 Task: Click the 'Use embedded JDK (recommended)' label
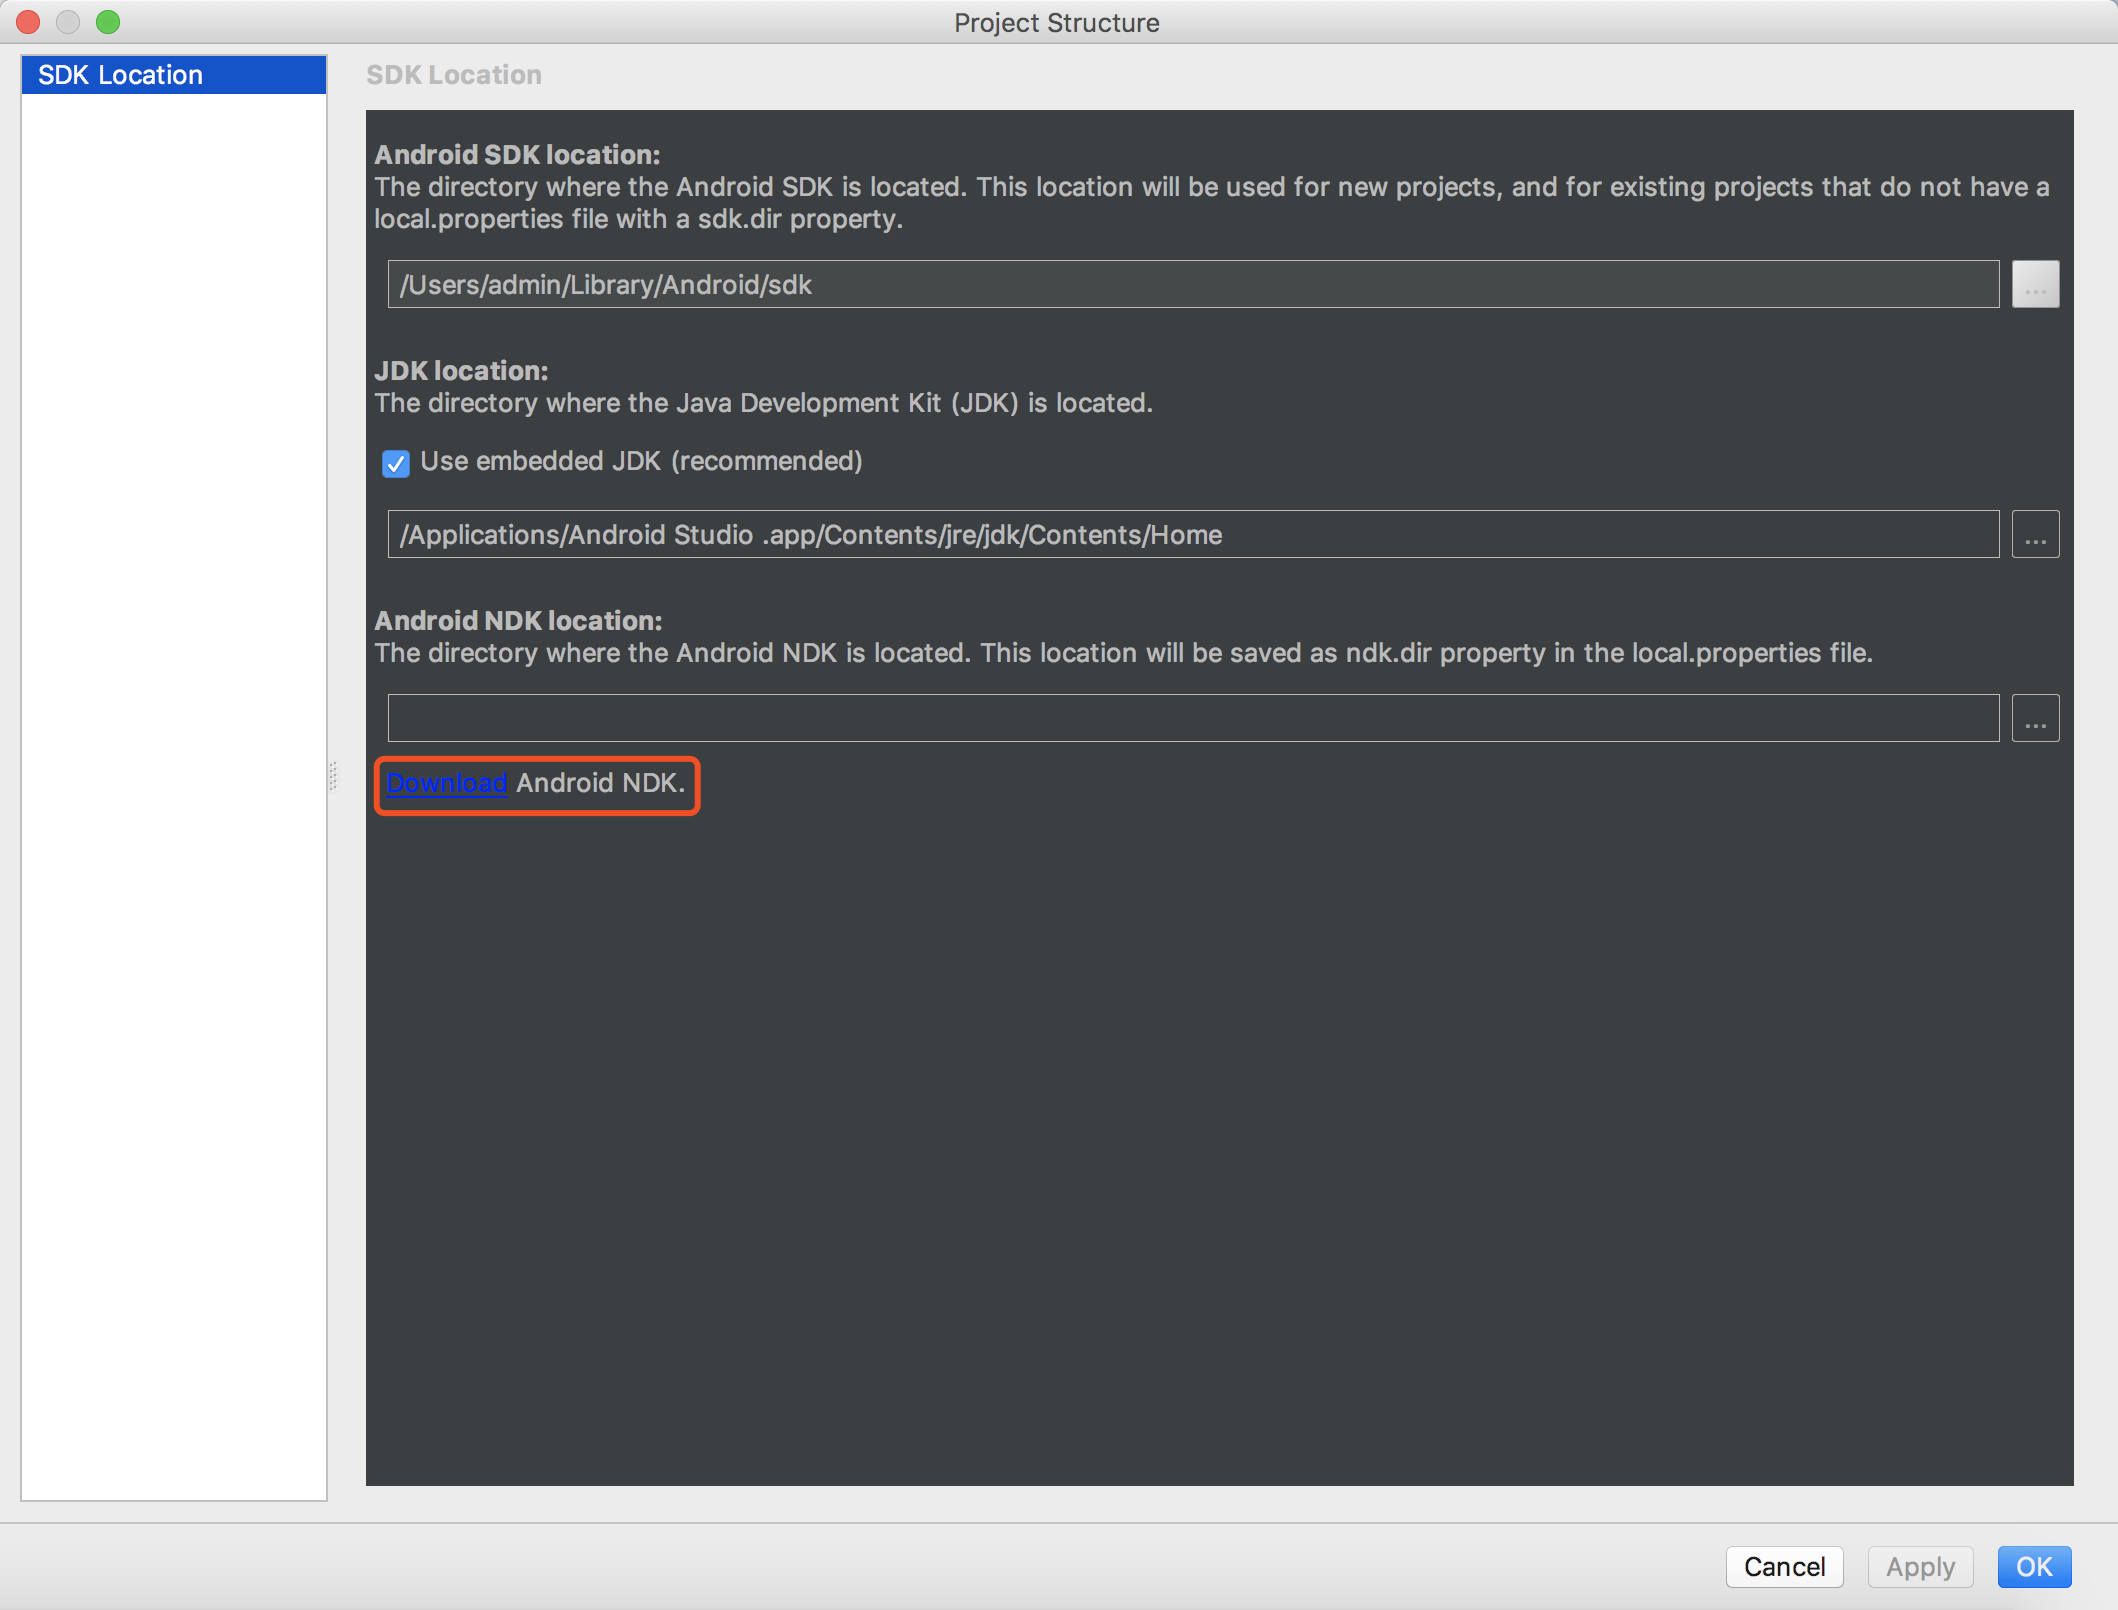tap(641, 461)
